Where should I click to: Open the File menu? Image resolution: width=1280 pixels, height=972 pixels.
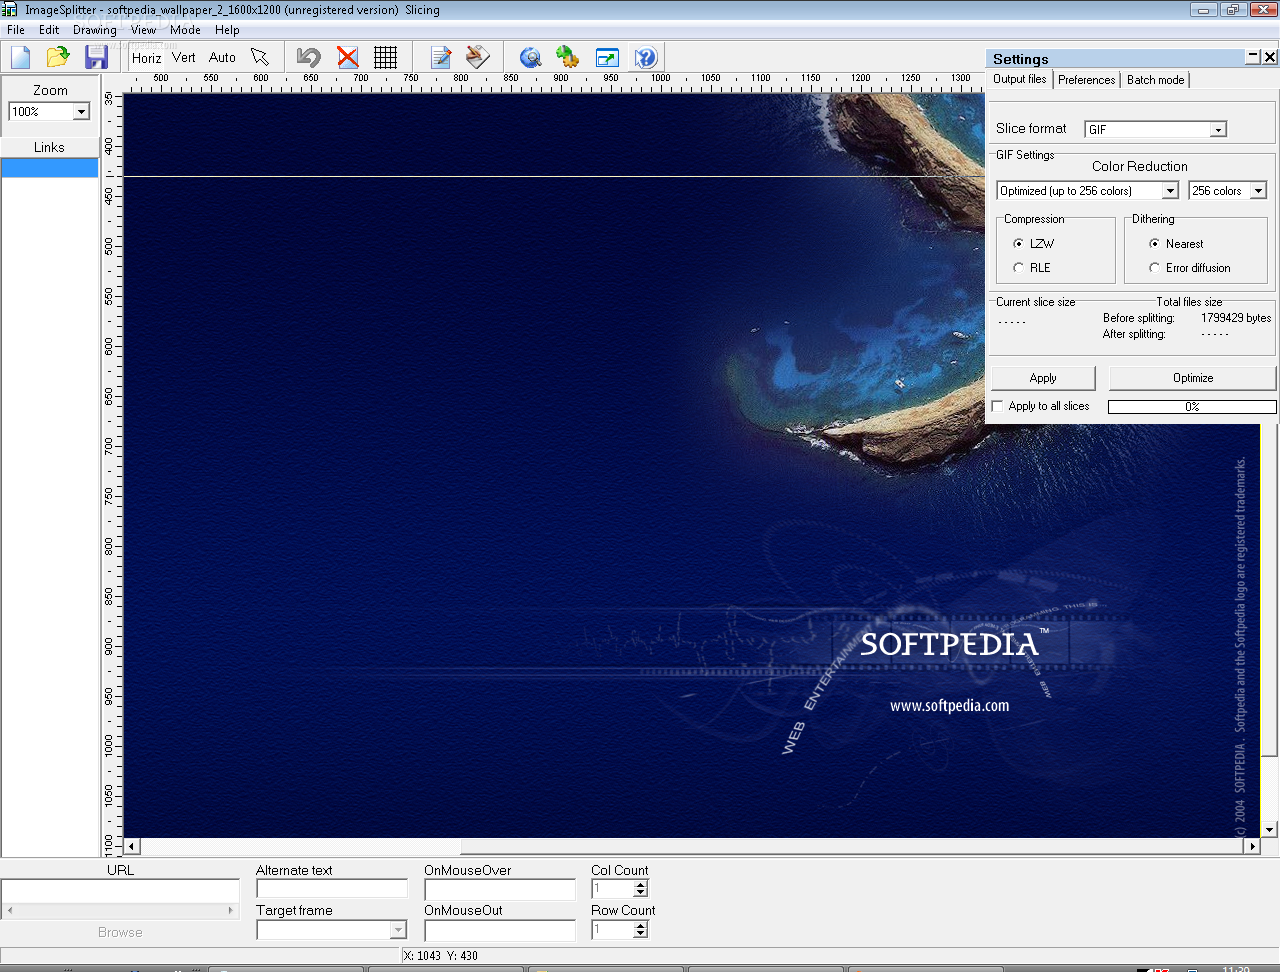tap(16, 30)
